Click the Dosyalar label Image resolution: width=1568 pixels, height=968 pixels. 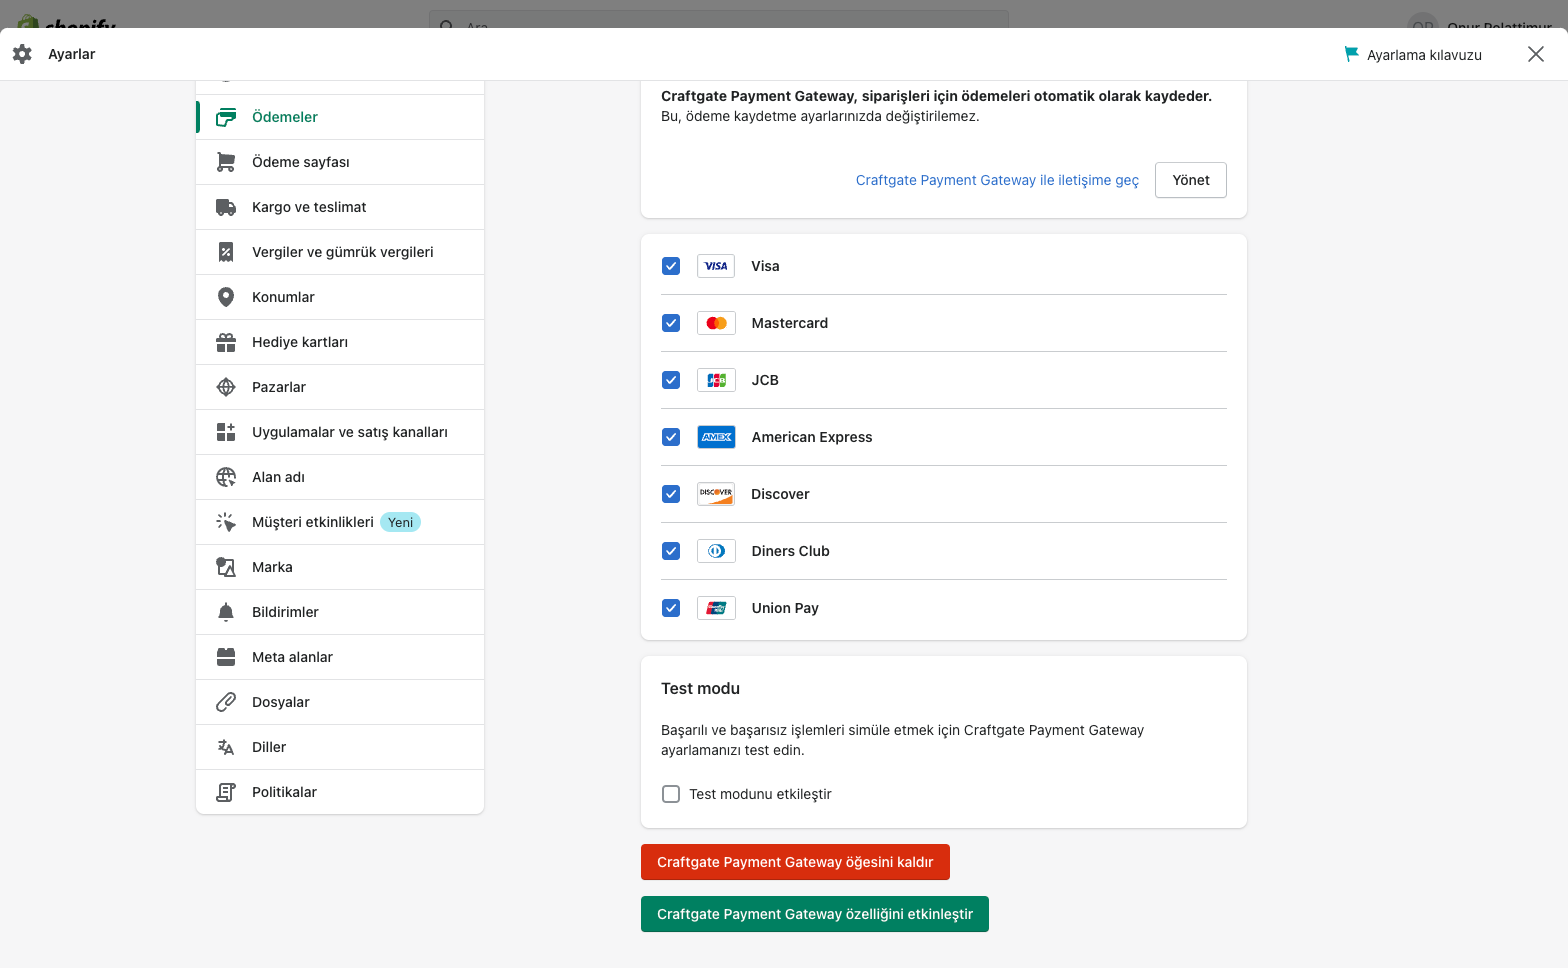[281, 702]
